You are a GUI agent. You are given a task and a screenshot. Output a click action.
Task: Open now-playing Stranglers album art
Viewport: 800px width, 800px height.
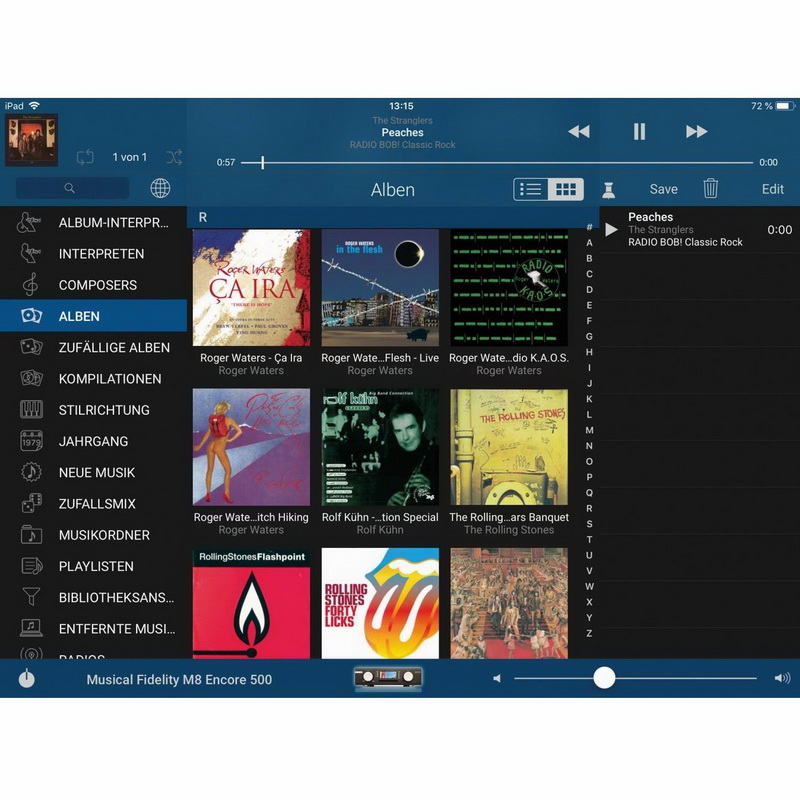pyautogui.click(x=32, y=140)
